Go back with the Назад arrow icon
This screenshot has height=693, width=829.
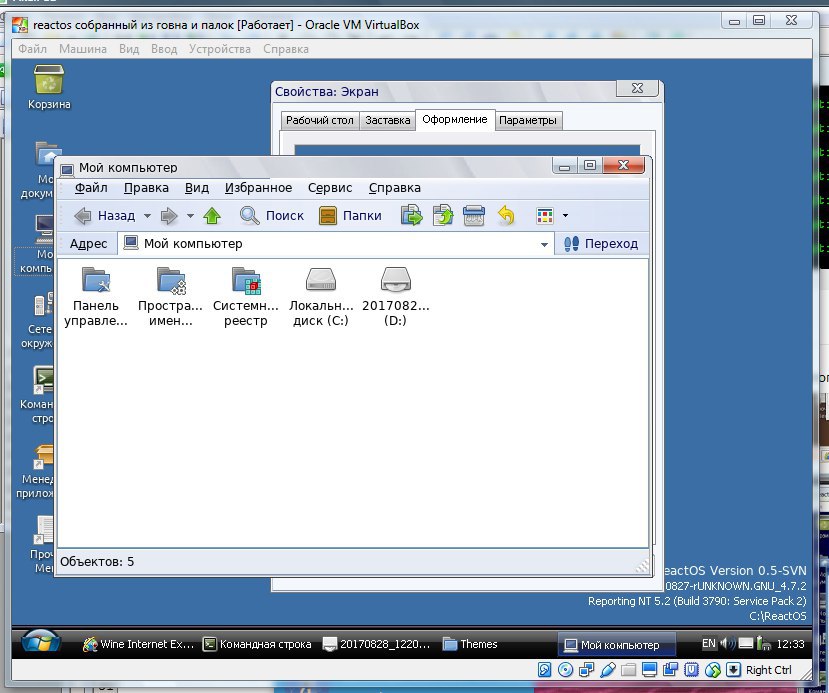coord(82,216)
